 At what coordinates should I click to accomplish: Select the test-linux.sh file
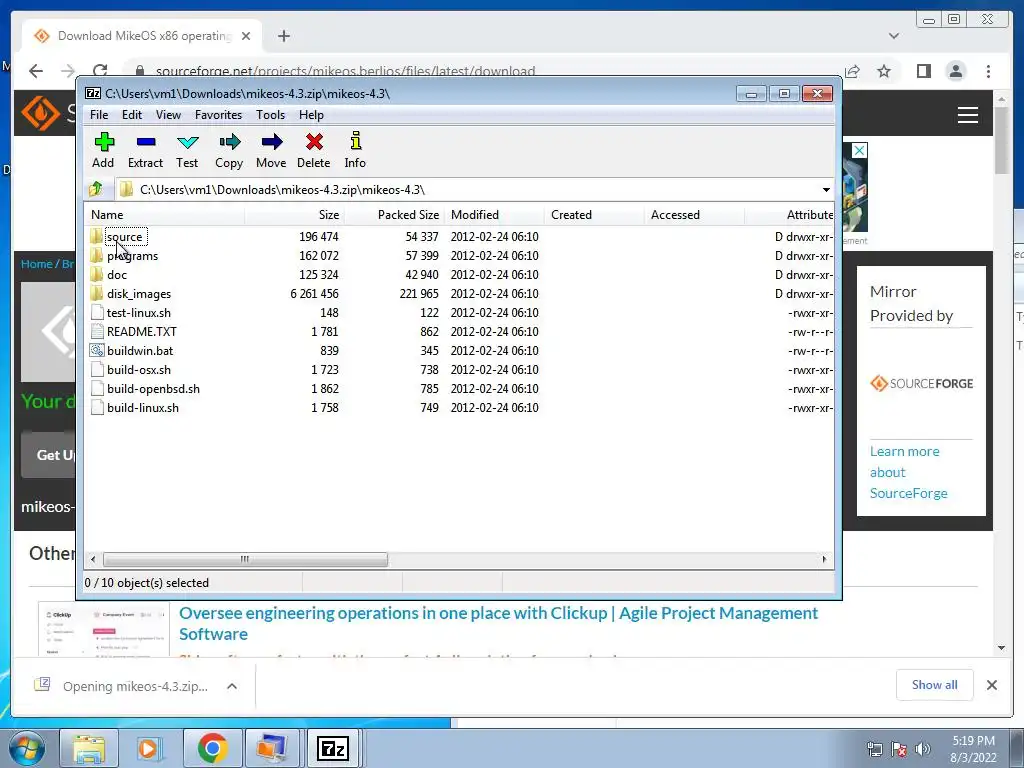pos(138,313)
